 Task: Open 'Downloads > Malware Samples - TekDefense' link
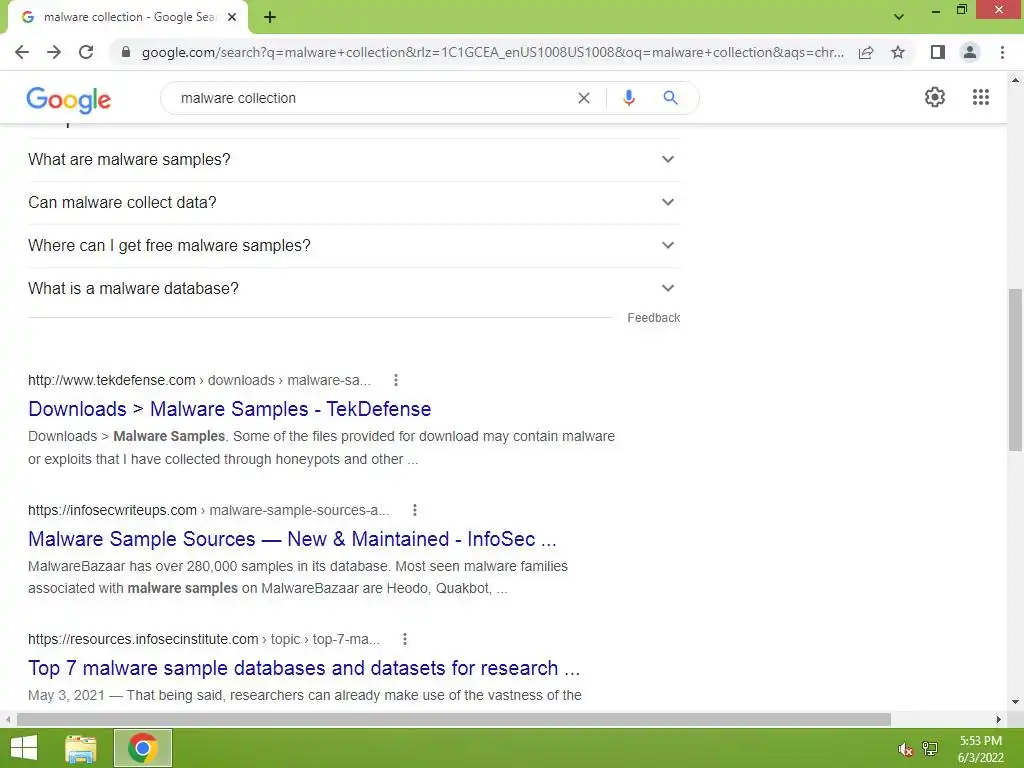(229, 409)
